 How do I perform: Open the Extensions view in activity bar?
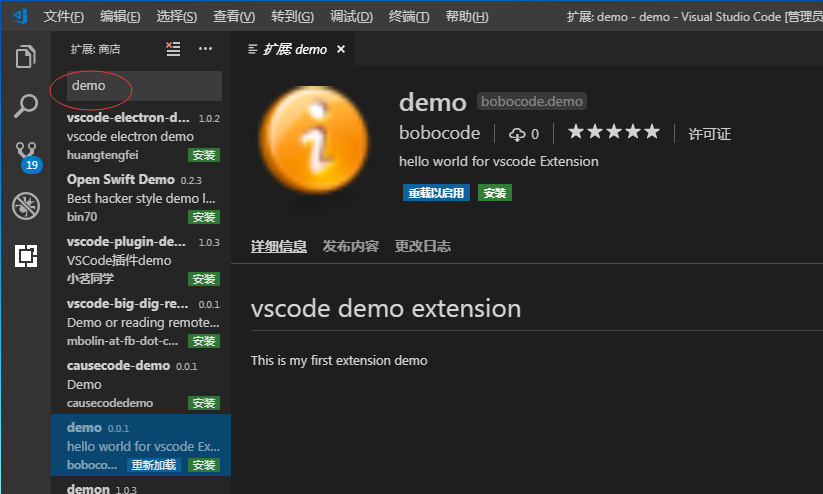point(26,256)
